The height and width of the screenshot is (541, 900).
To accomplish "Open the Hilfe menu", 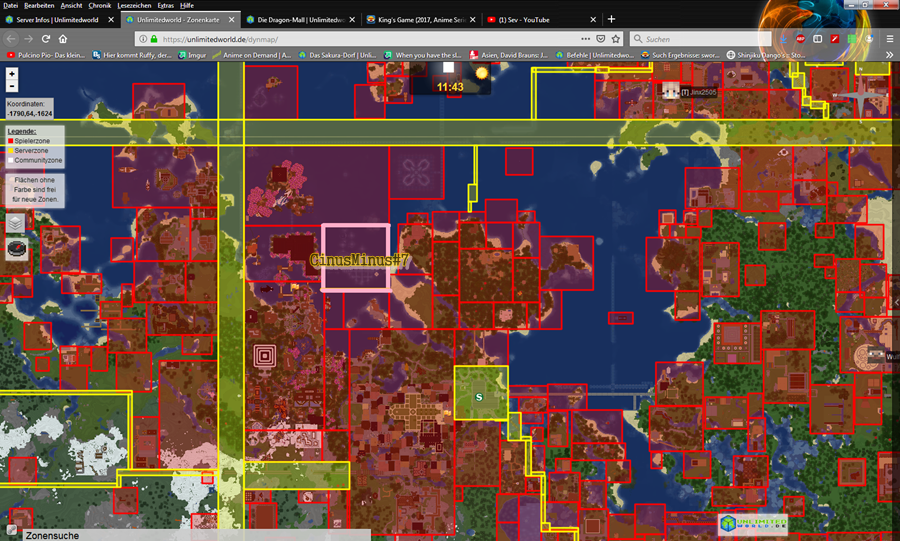I will pos(187,5).
